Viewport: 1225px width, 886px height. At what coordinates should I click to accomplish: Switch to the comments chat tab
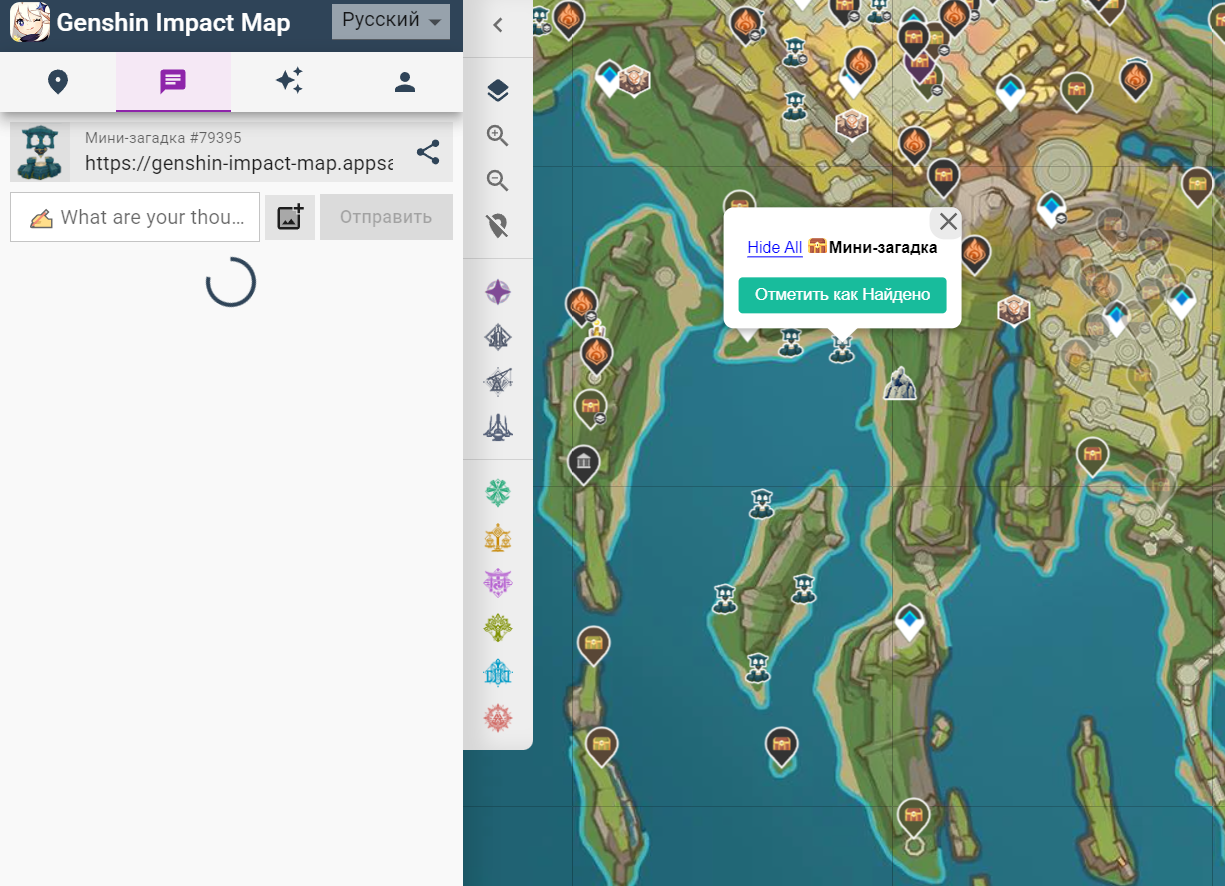173,82
